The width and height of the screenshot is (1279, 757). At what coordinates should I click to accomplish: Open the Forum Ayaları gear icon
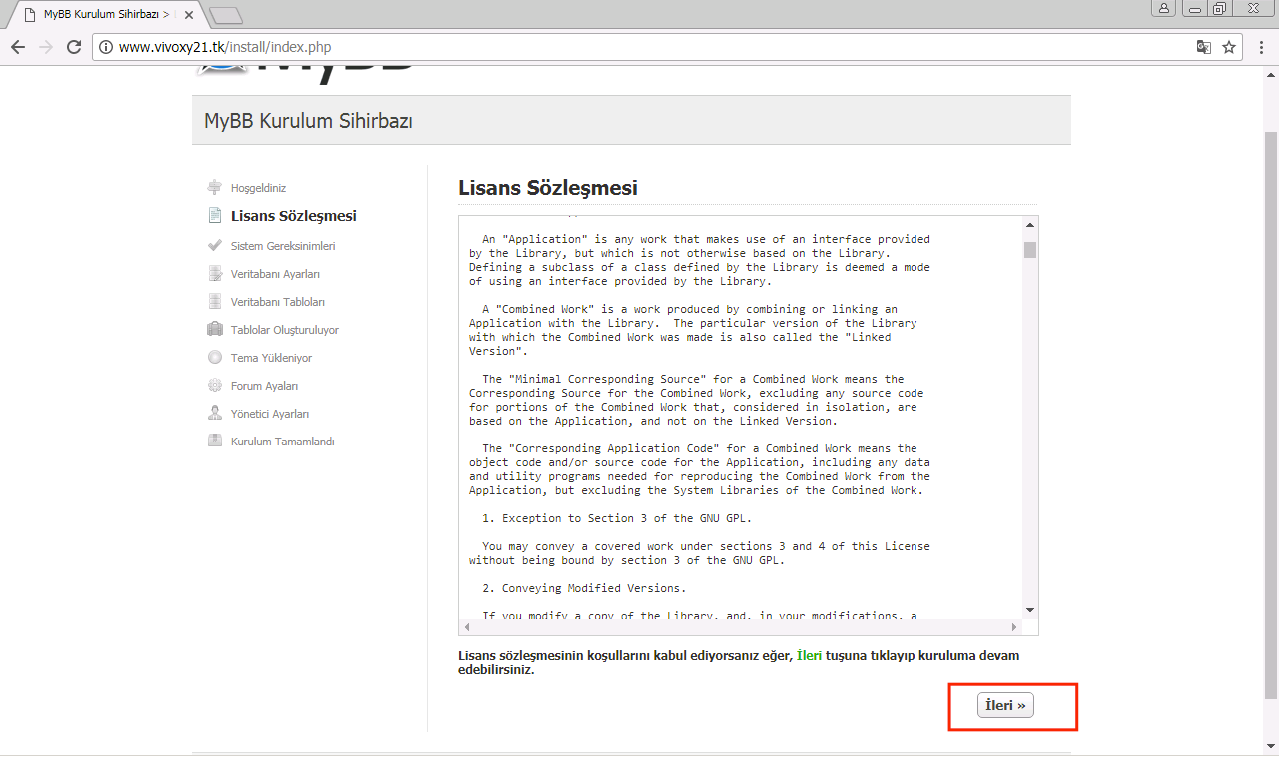pos(214,385)
